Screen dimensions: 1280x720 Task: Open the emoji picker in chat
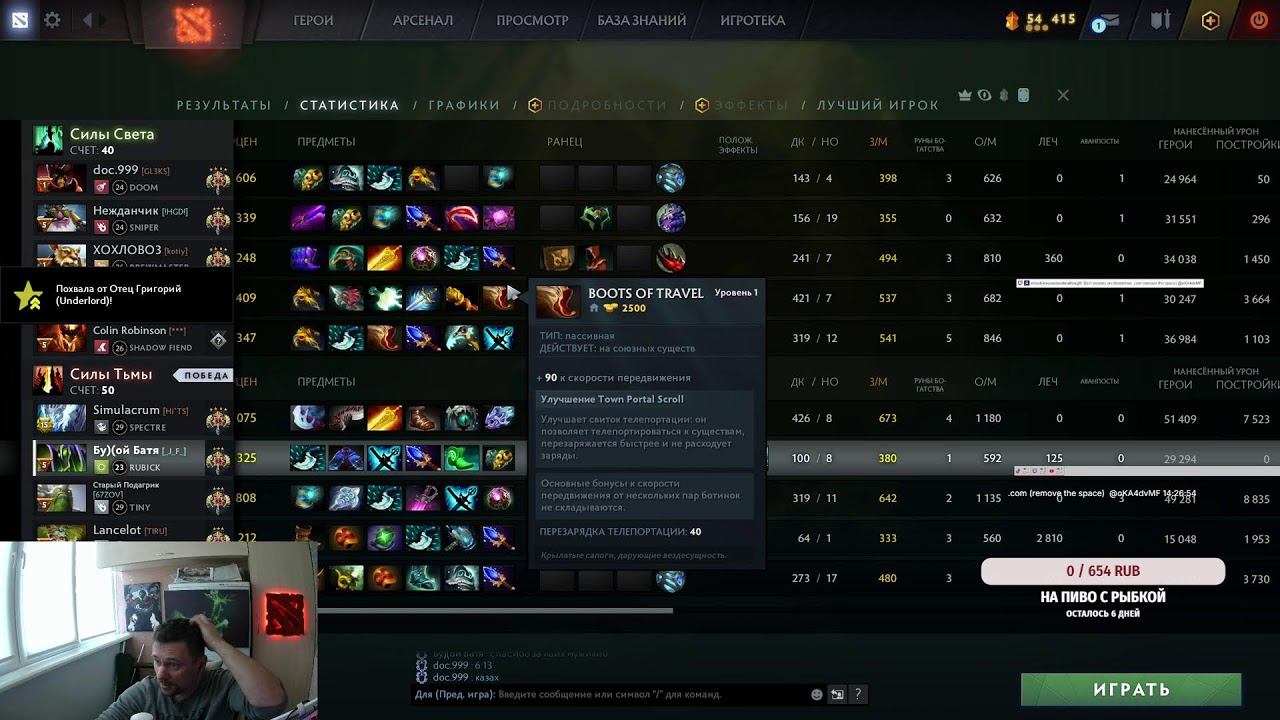pos(817,694)
